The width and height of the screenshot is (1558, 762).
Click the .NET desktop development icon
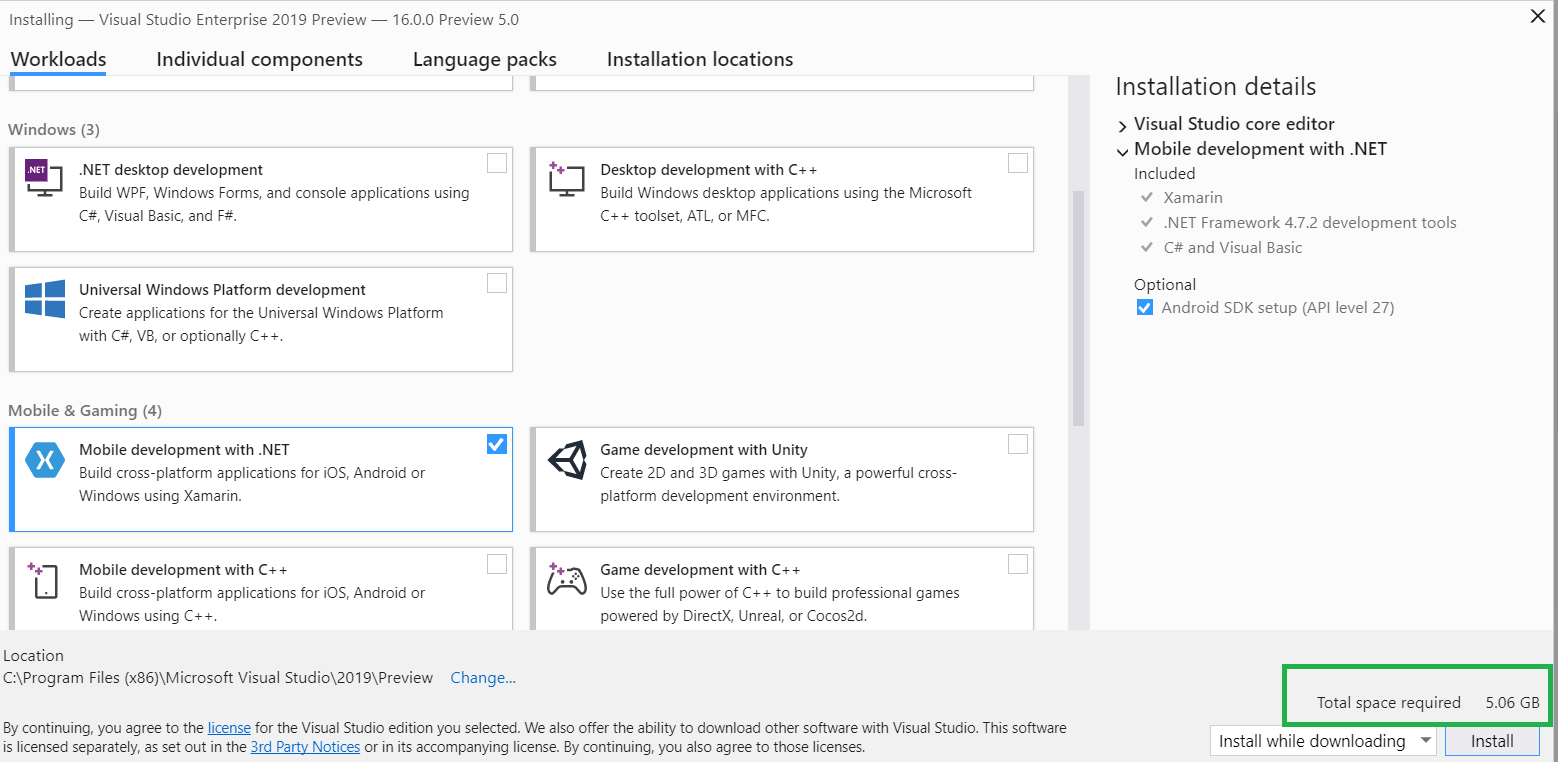[37, 171]
